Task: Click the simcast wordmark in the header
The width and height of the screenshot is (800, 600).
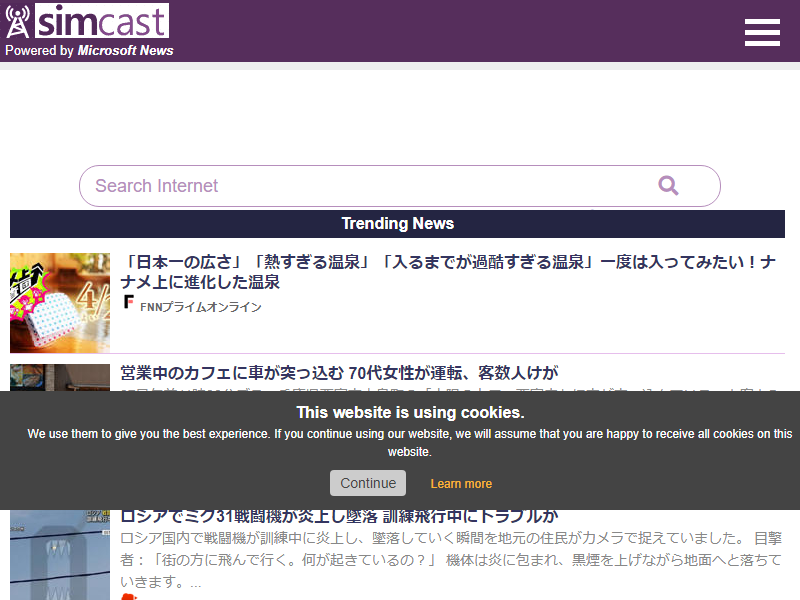Action: click(101, 21)
